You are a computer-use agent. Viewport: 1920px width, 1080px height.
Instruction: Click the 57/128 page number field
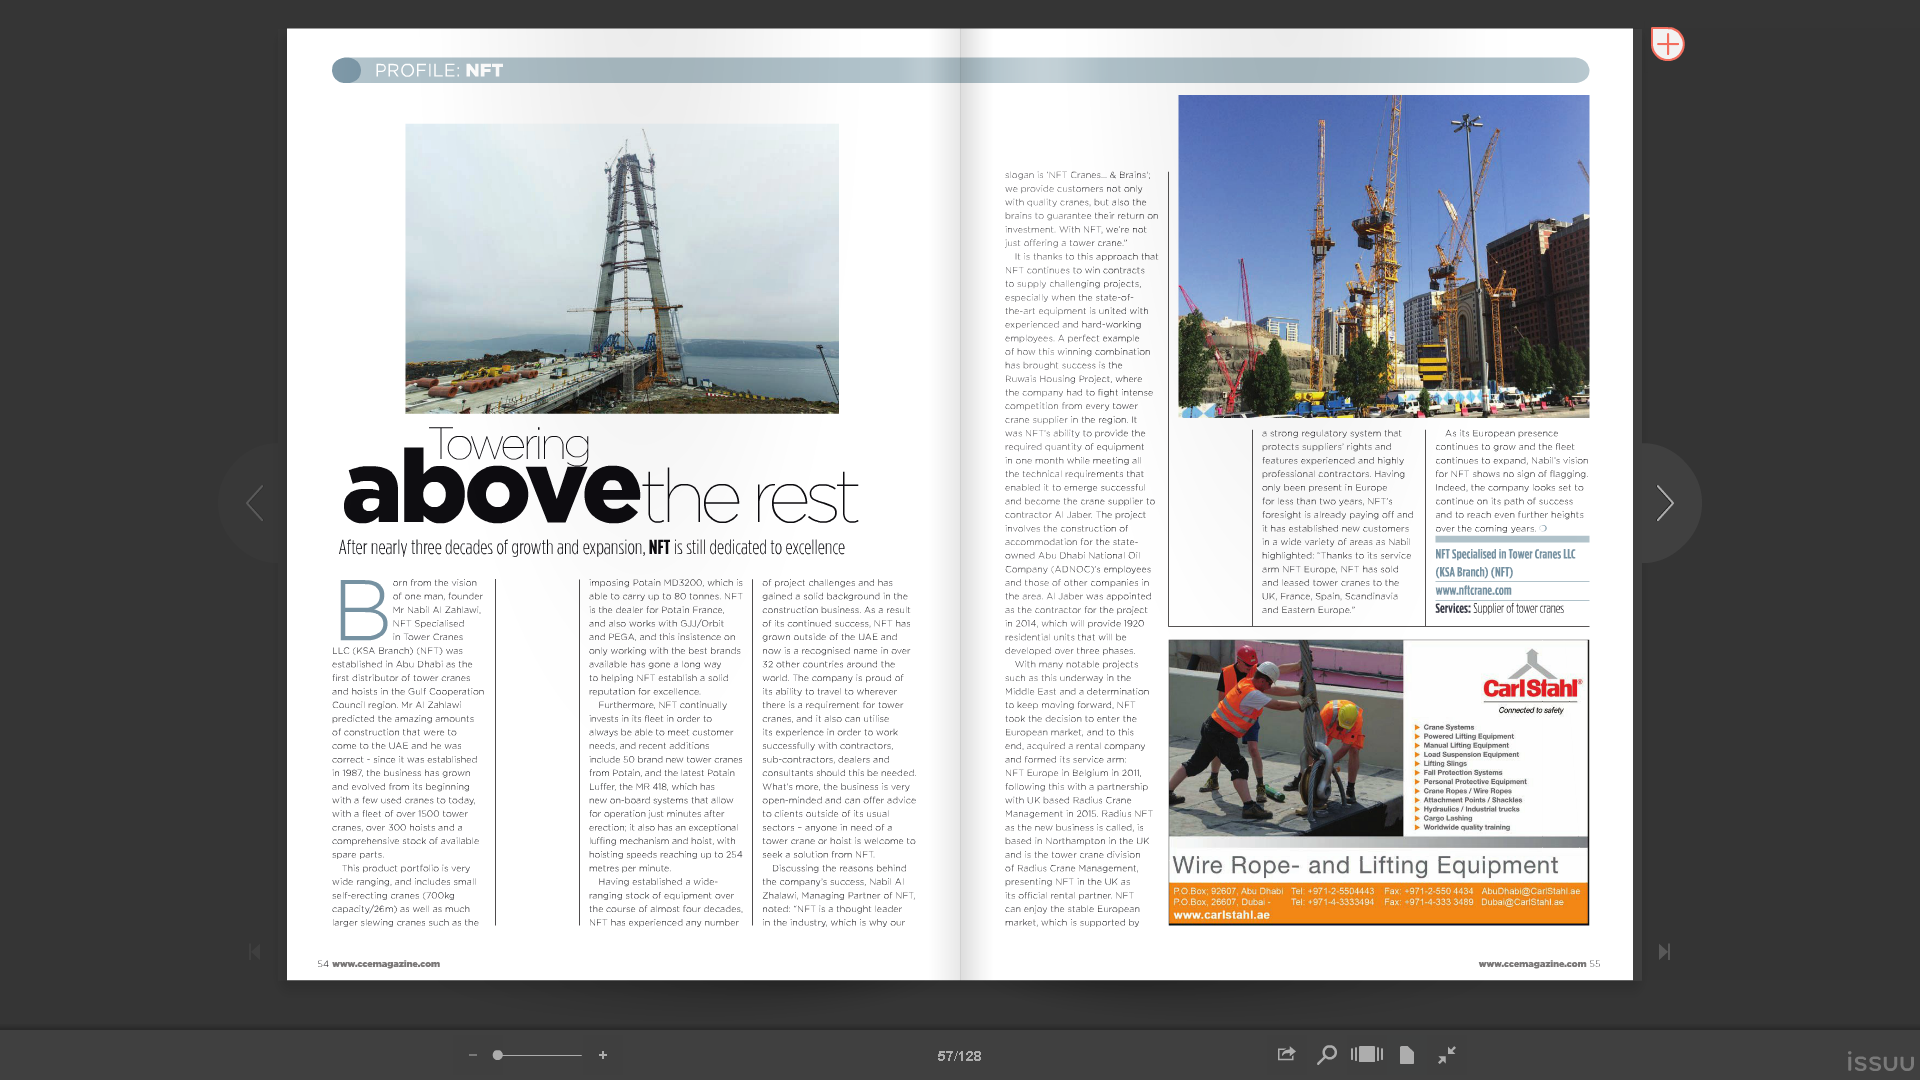(959, 1056)
